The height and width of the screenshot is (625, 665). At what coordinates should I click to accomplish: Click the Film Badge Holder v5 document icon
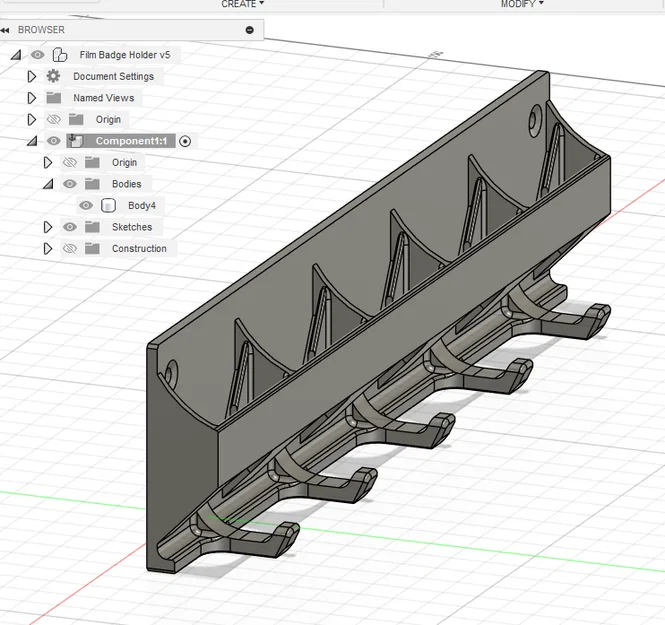click(59, 55)
